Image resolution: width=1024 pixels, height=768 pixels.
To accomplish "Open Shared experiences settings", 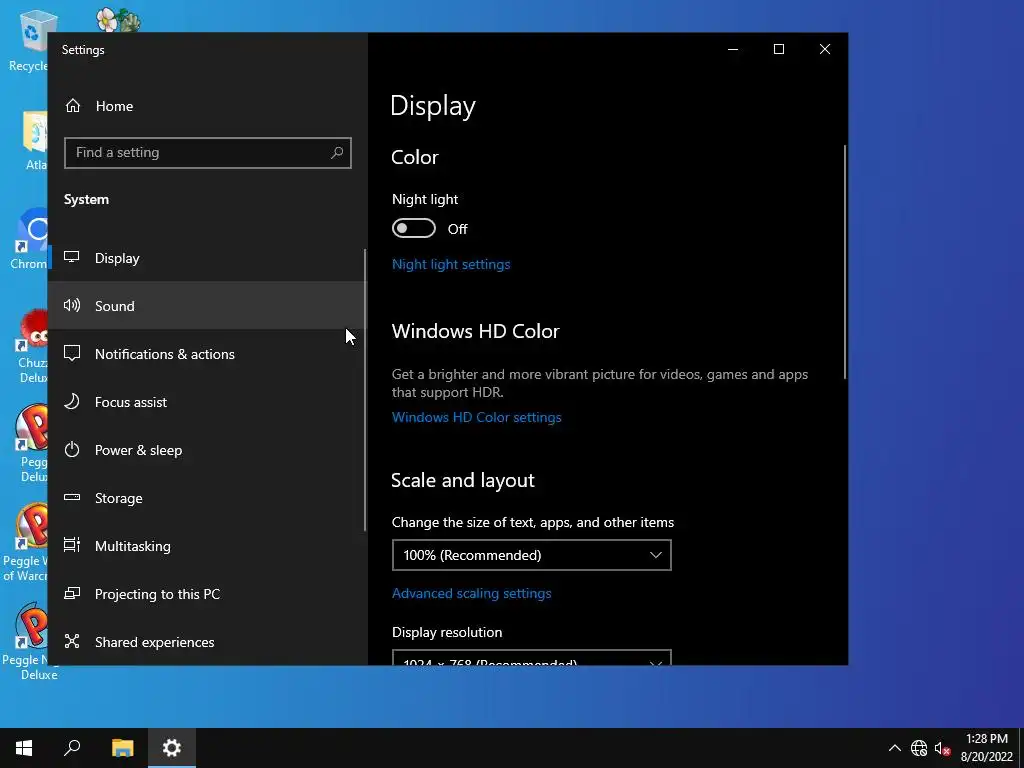I will [x=208, y=642].
